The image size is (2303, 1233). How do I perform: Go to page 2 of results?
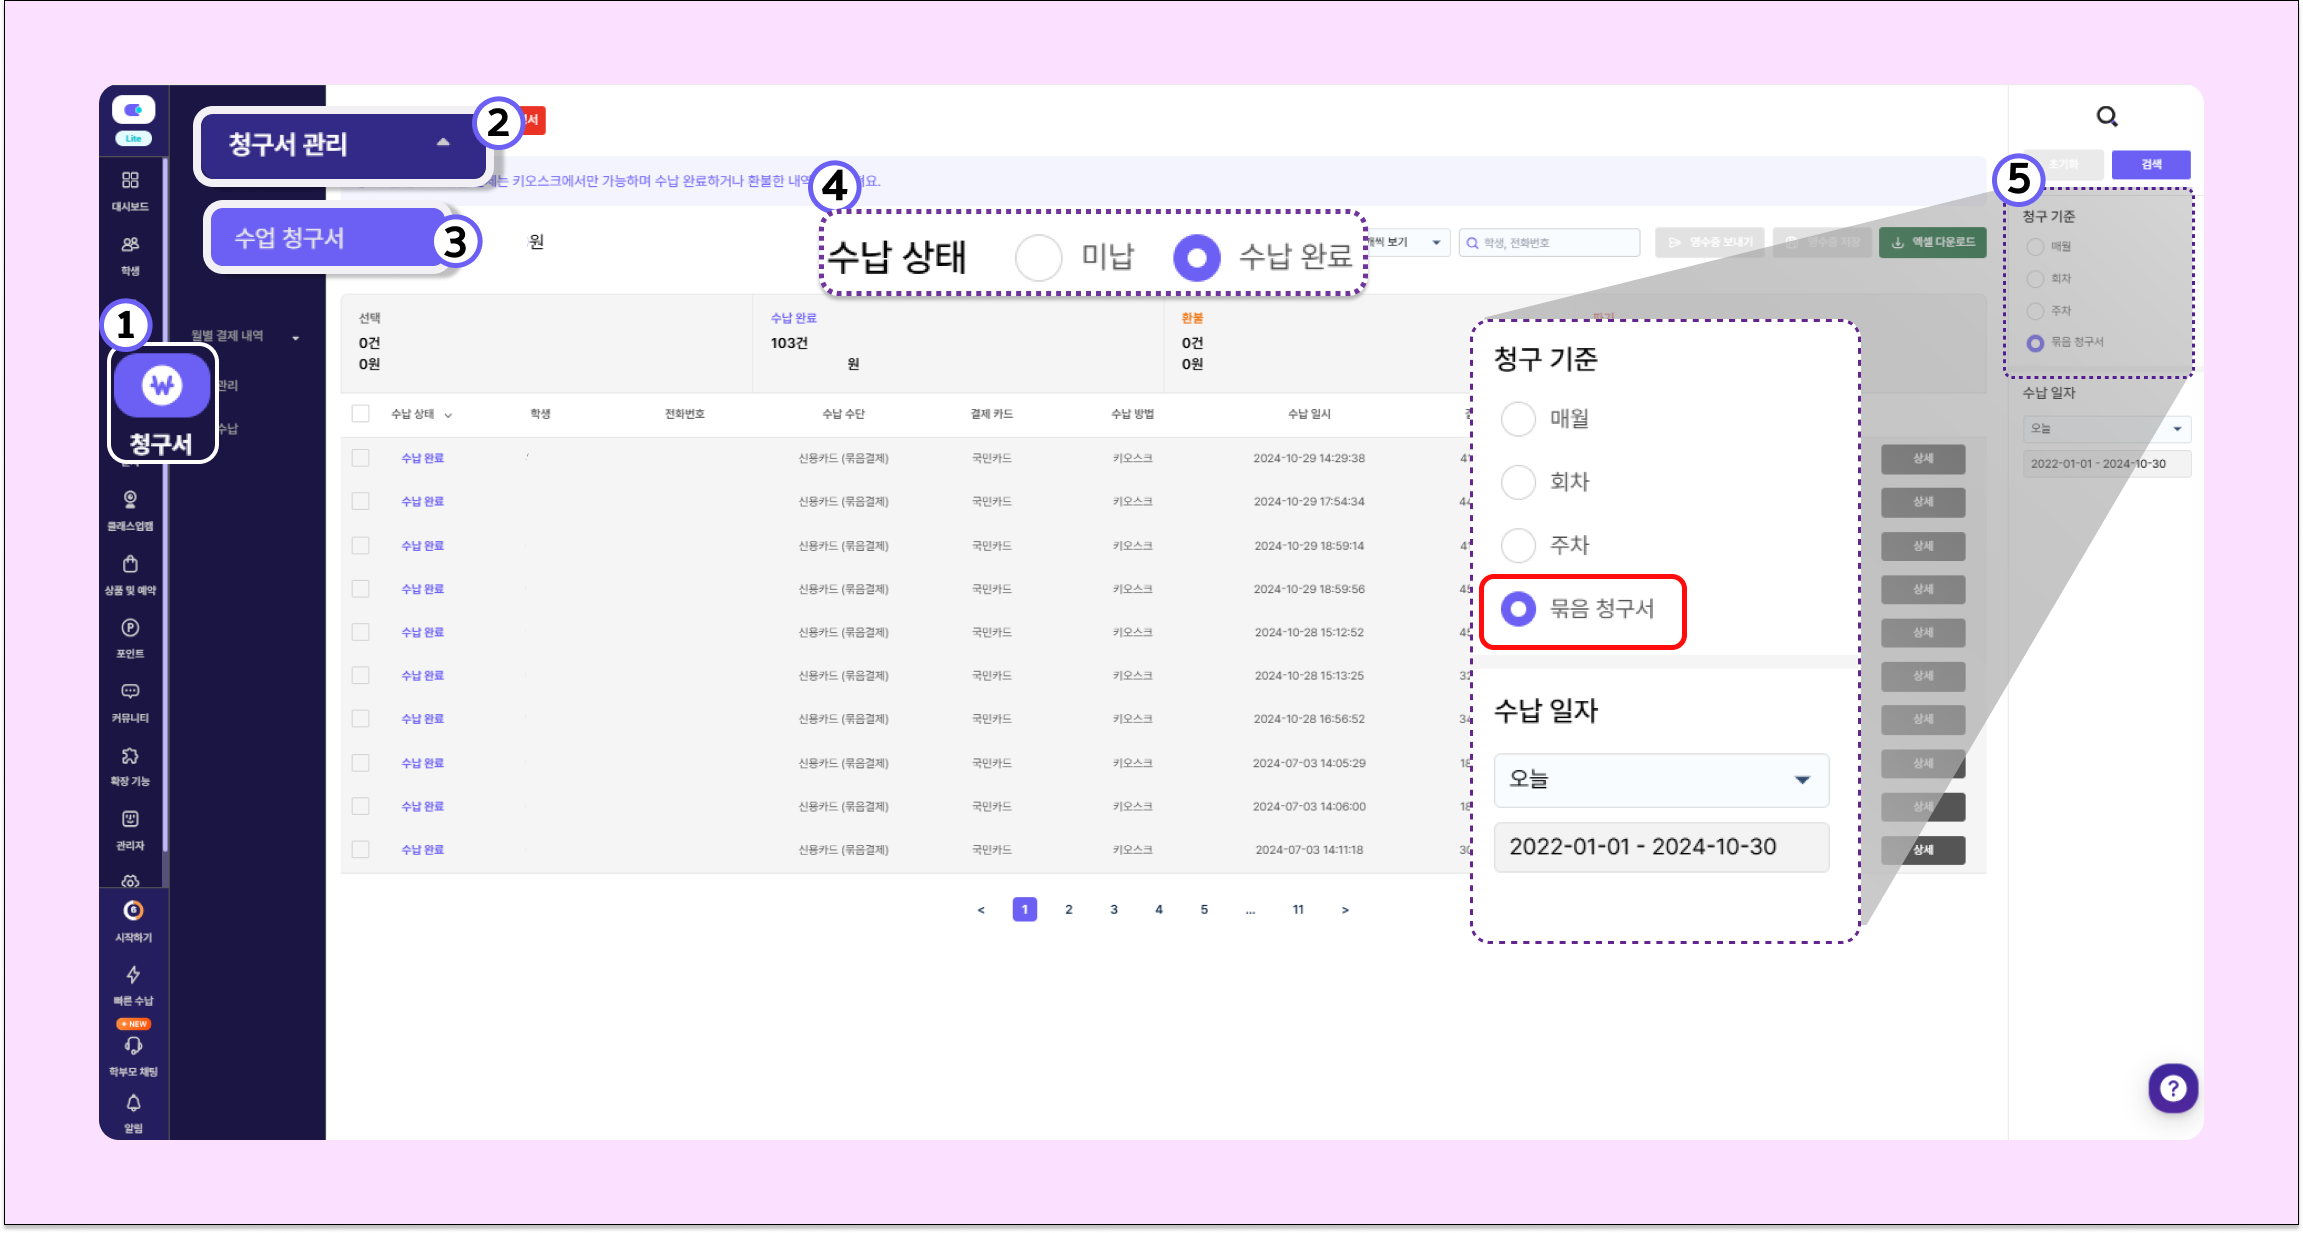[1069, 909]
